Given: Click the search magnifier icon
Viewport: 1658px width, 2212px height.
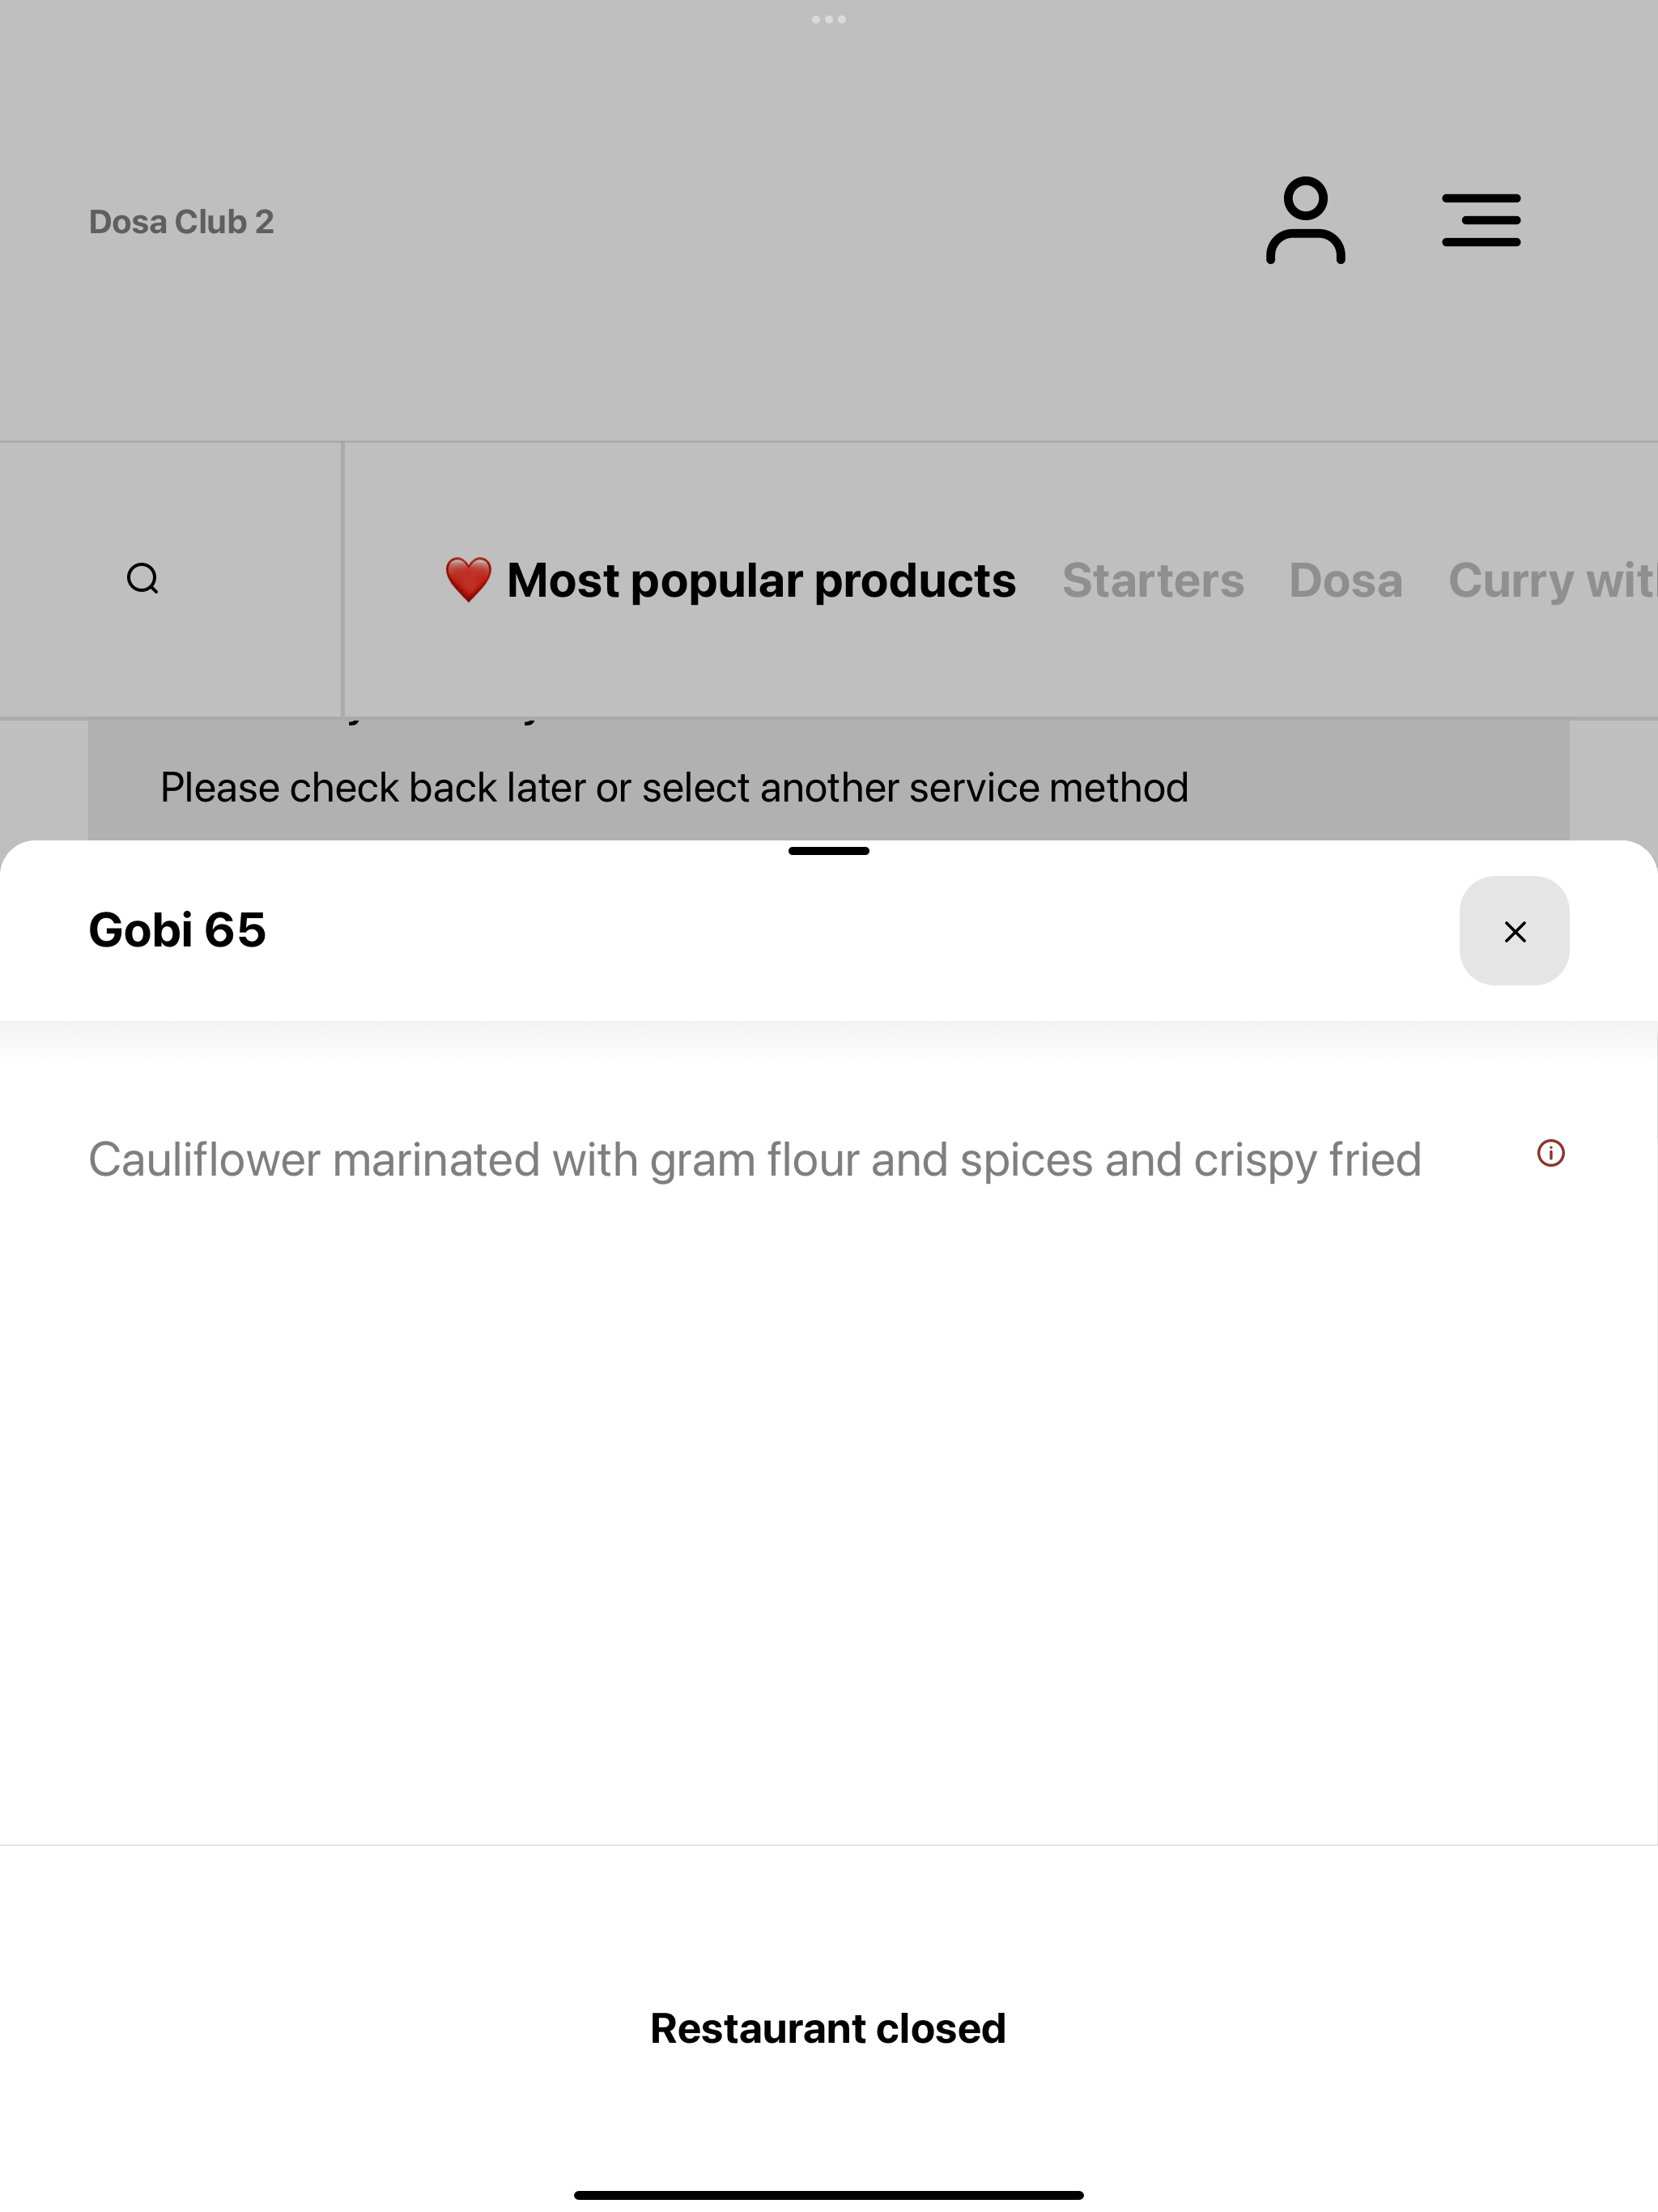Looking at the screenshot, I should coord(143,579).
